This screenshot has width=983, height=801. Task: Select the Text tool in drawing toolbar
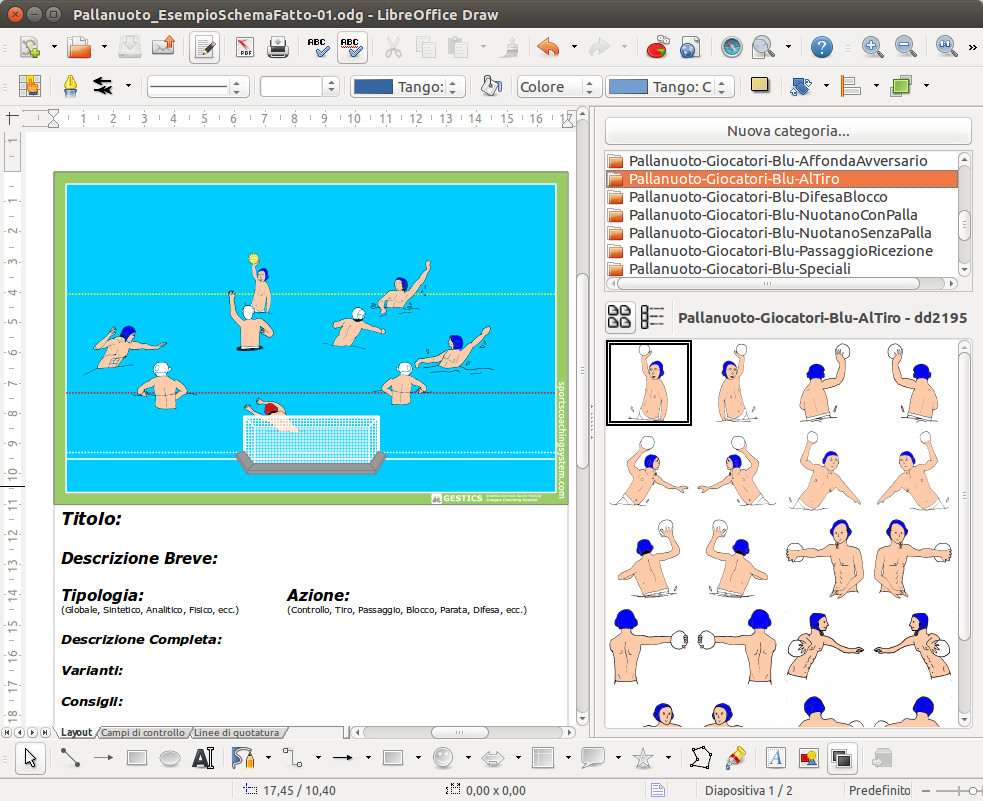(x=203, y=758)
